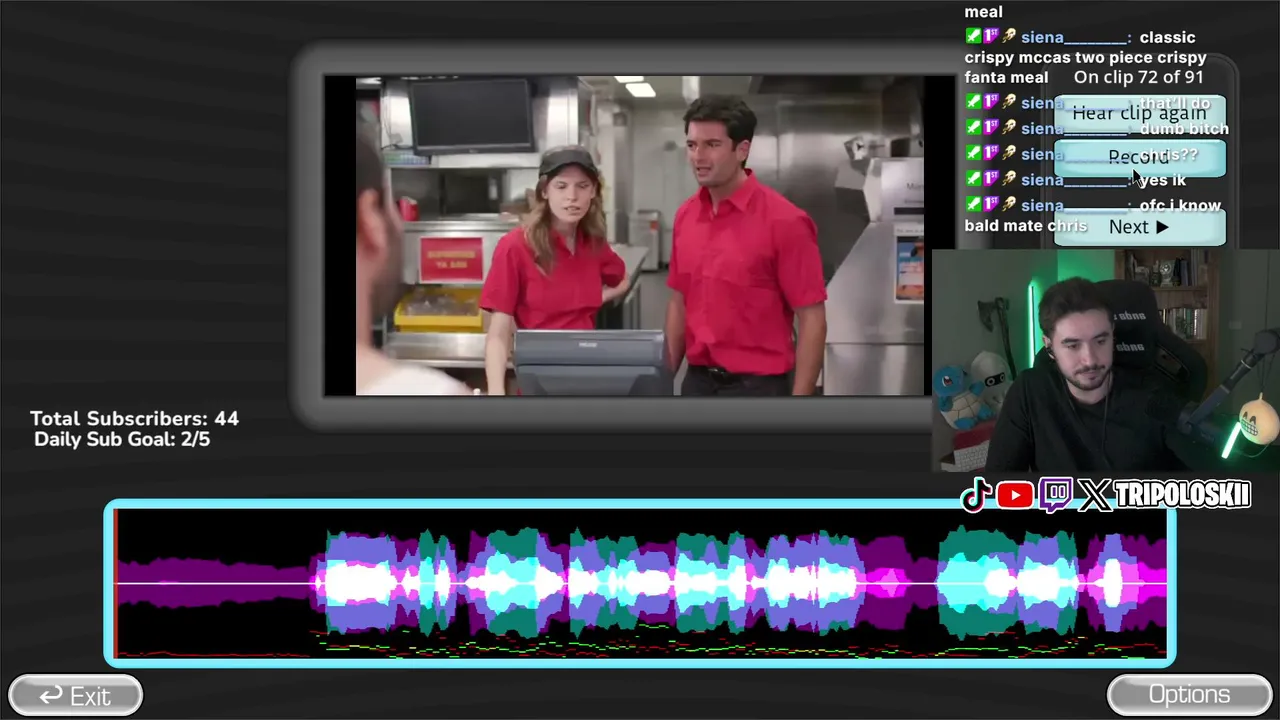
Task: Click the "yes ik" chat message
Action: coord(1162,180)
